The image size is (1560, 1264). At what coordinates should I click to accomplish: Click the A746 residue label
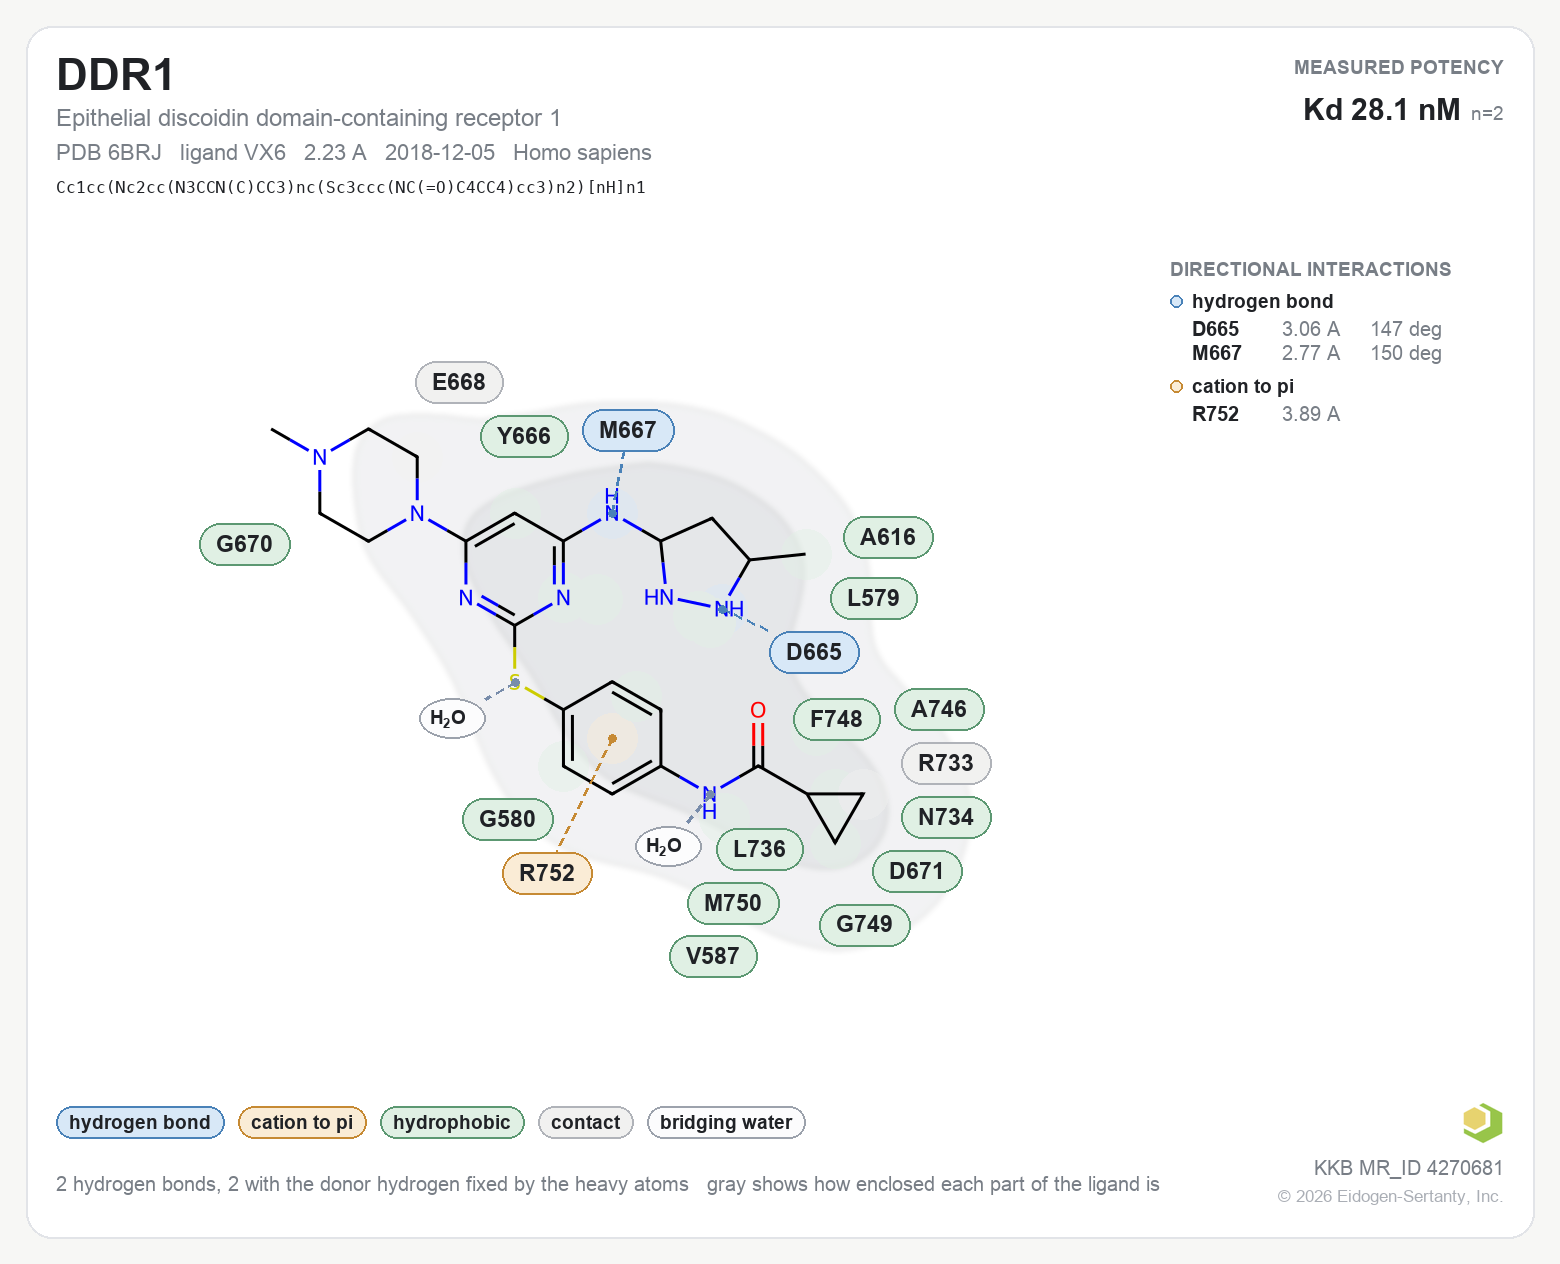click(x=939, y=710)
